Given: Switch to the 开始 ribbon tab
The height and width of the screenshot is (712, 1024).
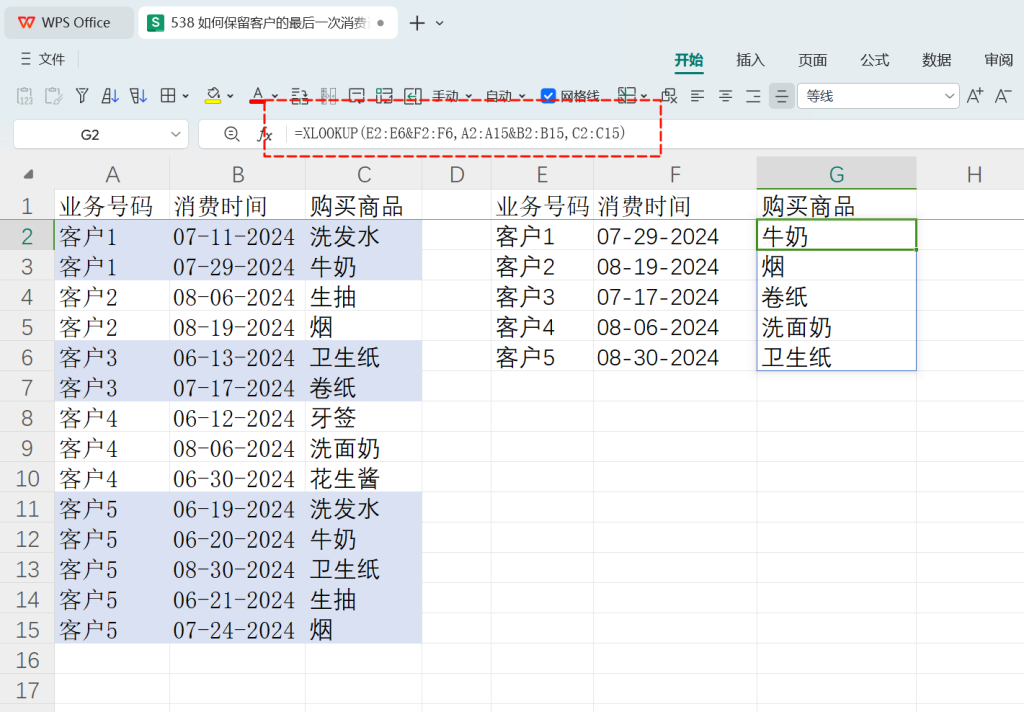Looking at the screenshot, I should [x=688, y=60].
